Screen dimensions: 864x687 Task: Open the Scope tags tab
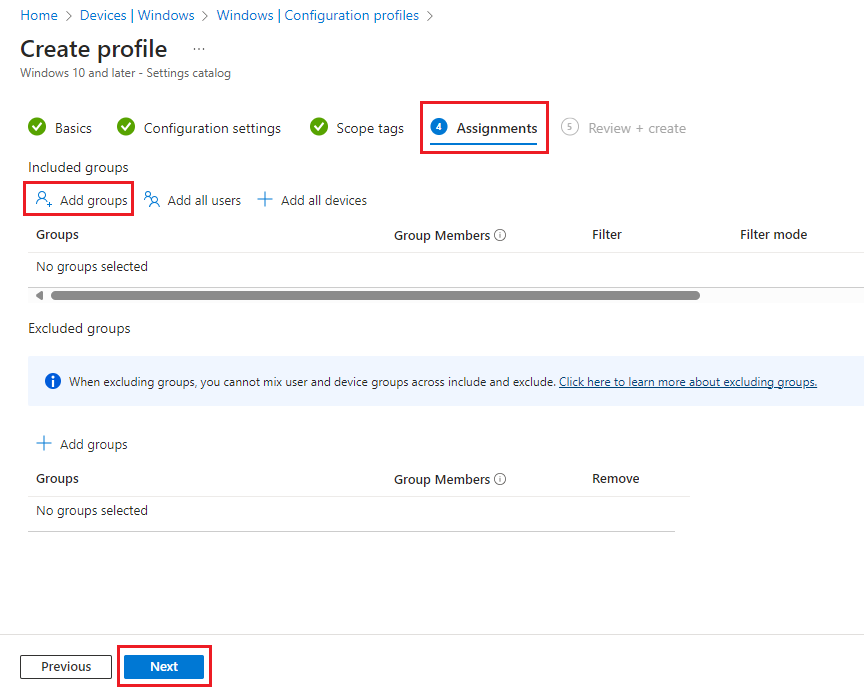tap(369, 127)
